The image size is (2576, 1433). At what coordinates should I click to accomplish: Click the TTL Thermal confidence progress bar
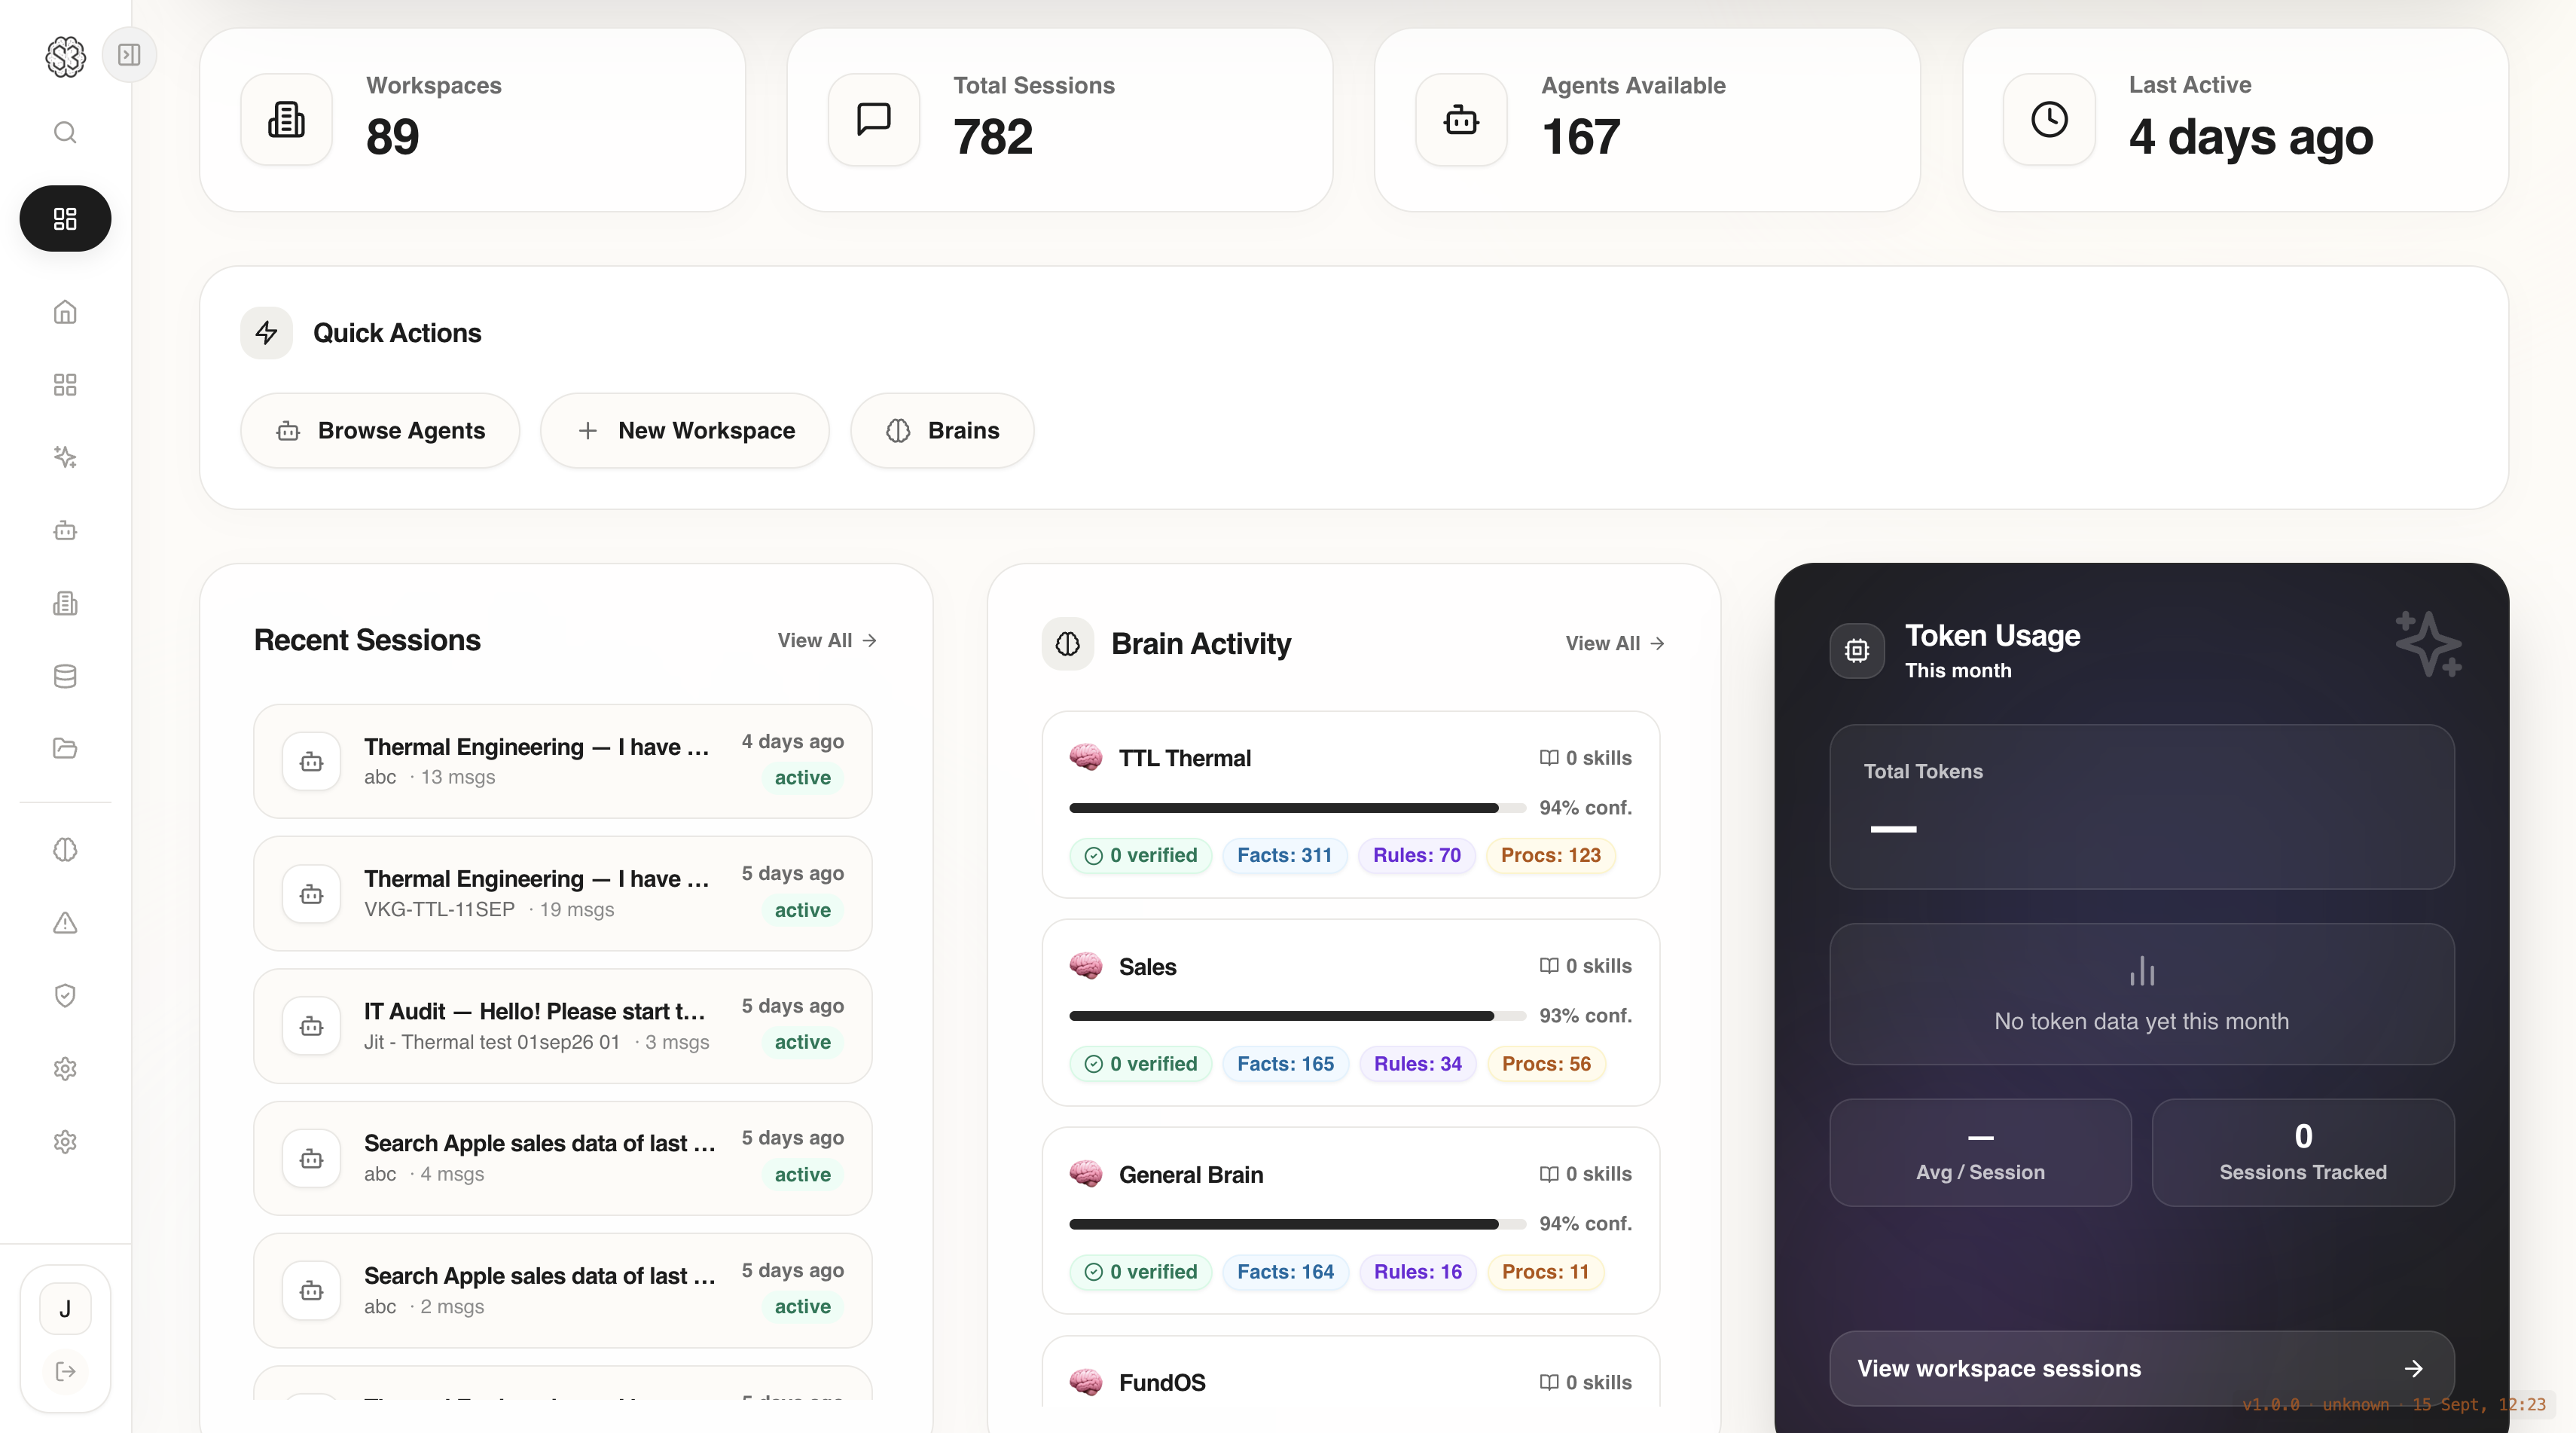(x=1297, y=807)
